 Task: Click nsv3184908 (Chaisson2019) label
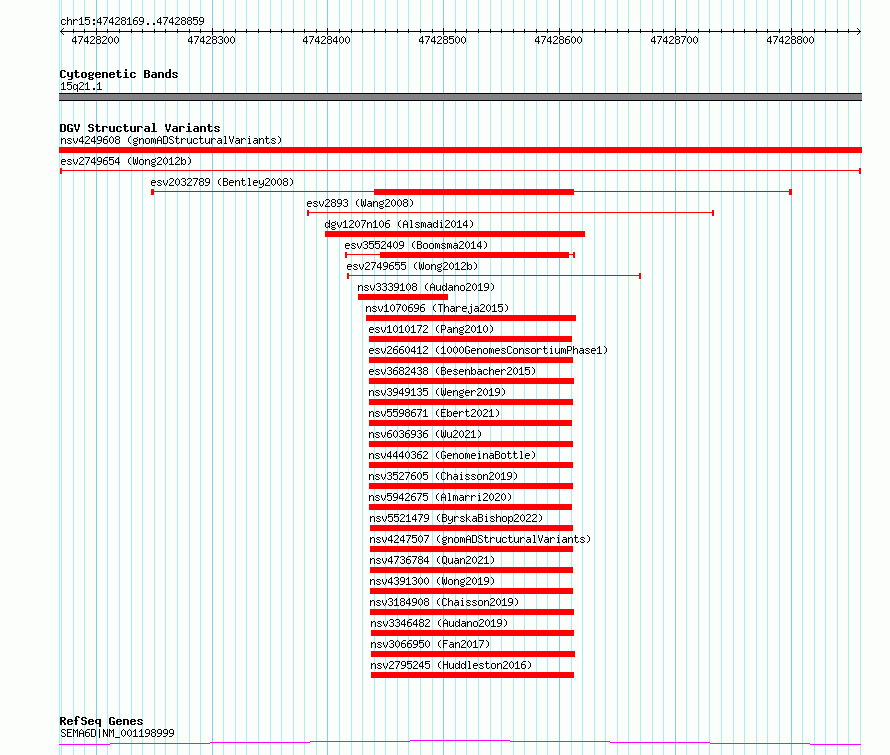click(x=444, y=602)
